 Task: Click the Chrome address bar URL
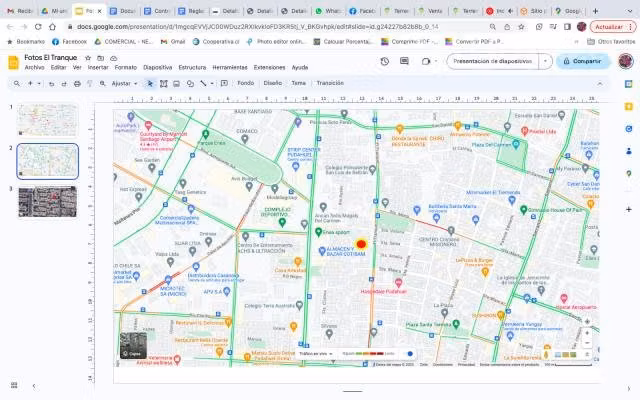tap(257, 27)
